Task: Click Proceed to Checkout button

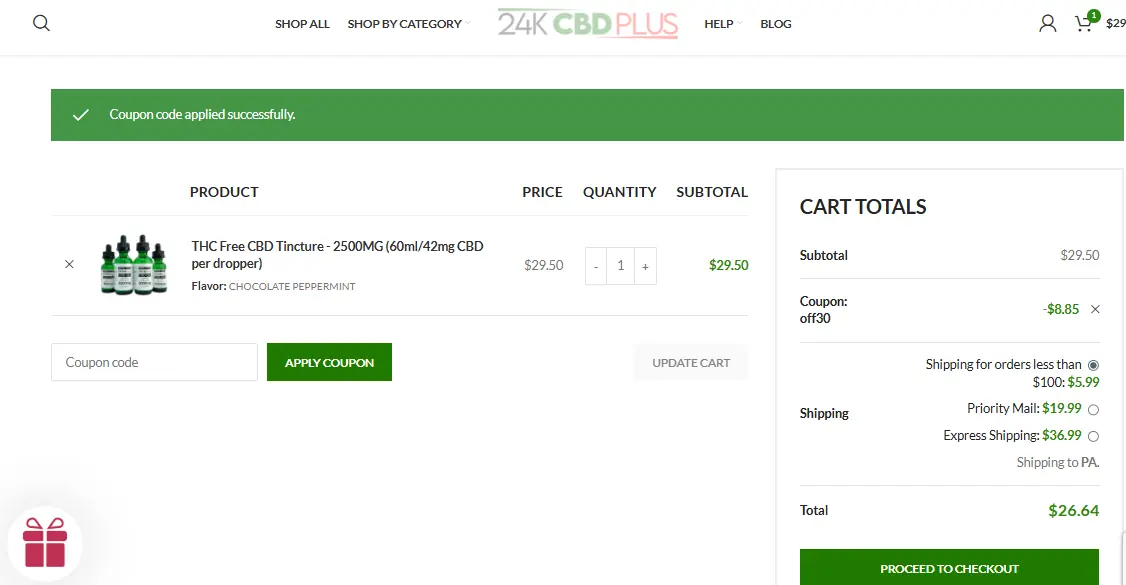Action: (x=949, y=568)
